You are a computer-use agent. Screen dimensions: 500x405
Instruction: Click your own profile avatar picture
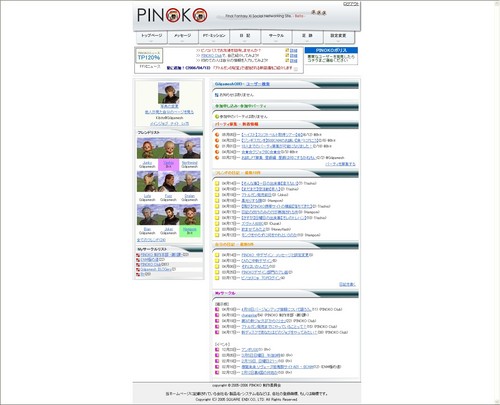tap(169, 93)
